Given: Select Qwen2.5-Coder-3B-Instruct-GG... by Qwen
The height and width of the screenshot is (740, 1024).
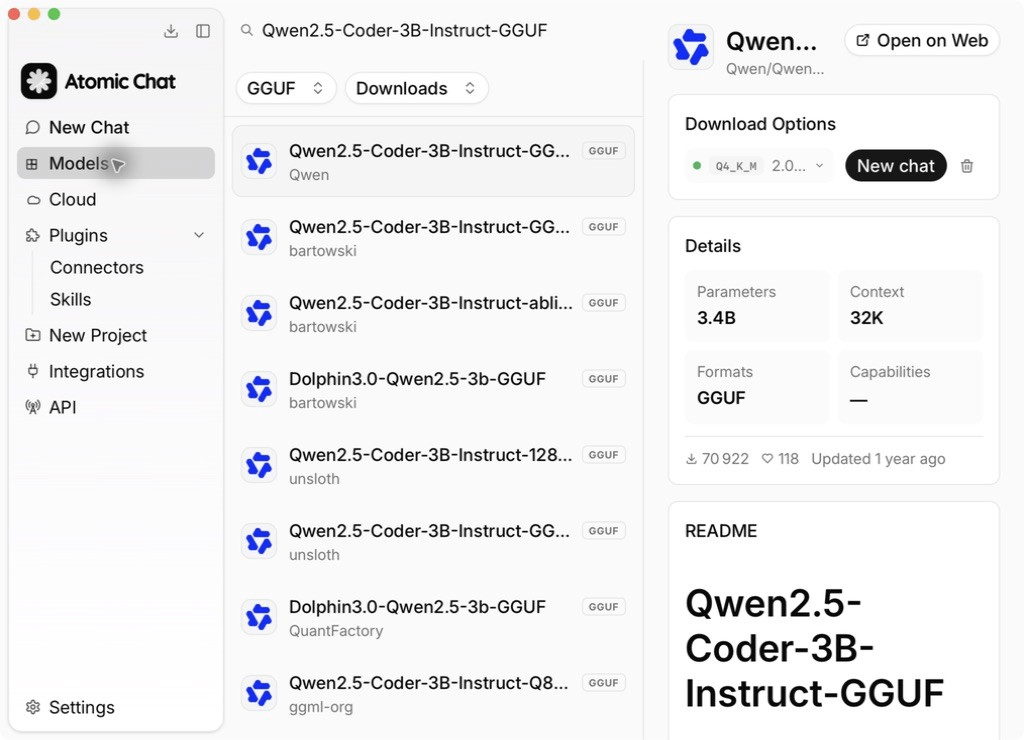Looking at the screenshot, I should click(434, 161).
